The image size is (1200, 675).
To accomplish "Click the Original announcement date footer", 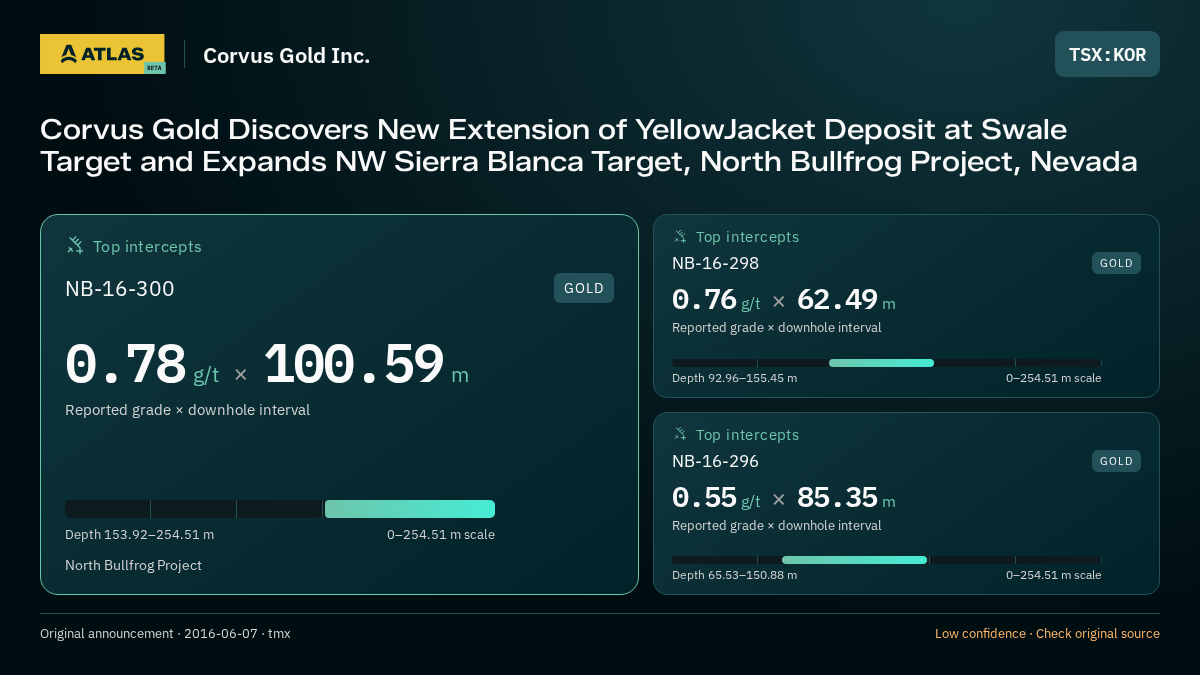I will click(165, 633).
